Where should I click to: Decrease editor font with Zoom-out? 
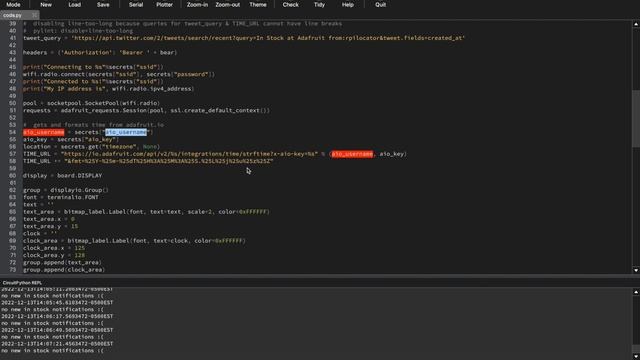tap(227, 5)
